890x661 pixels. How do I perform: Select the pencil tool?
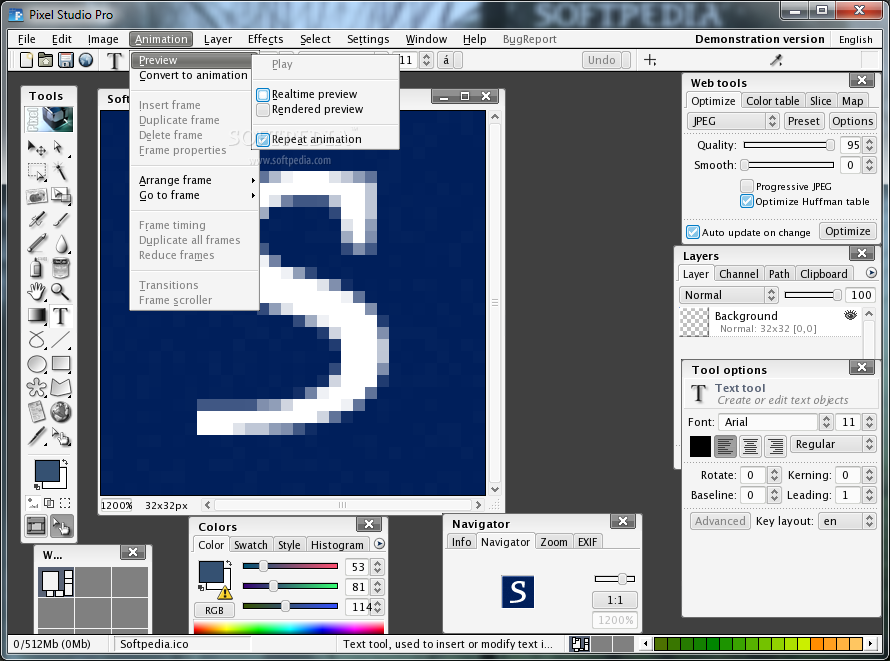click(x=37, y=243)
